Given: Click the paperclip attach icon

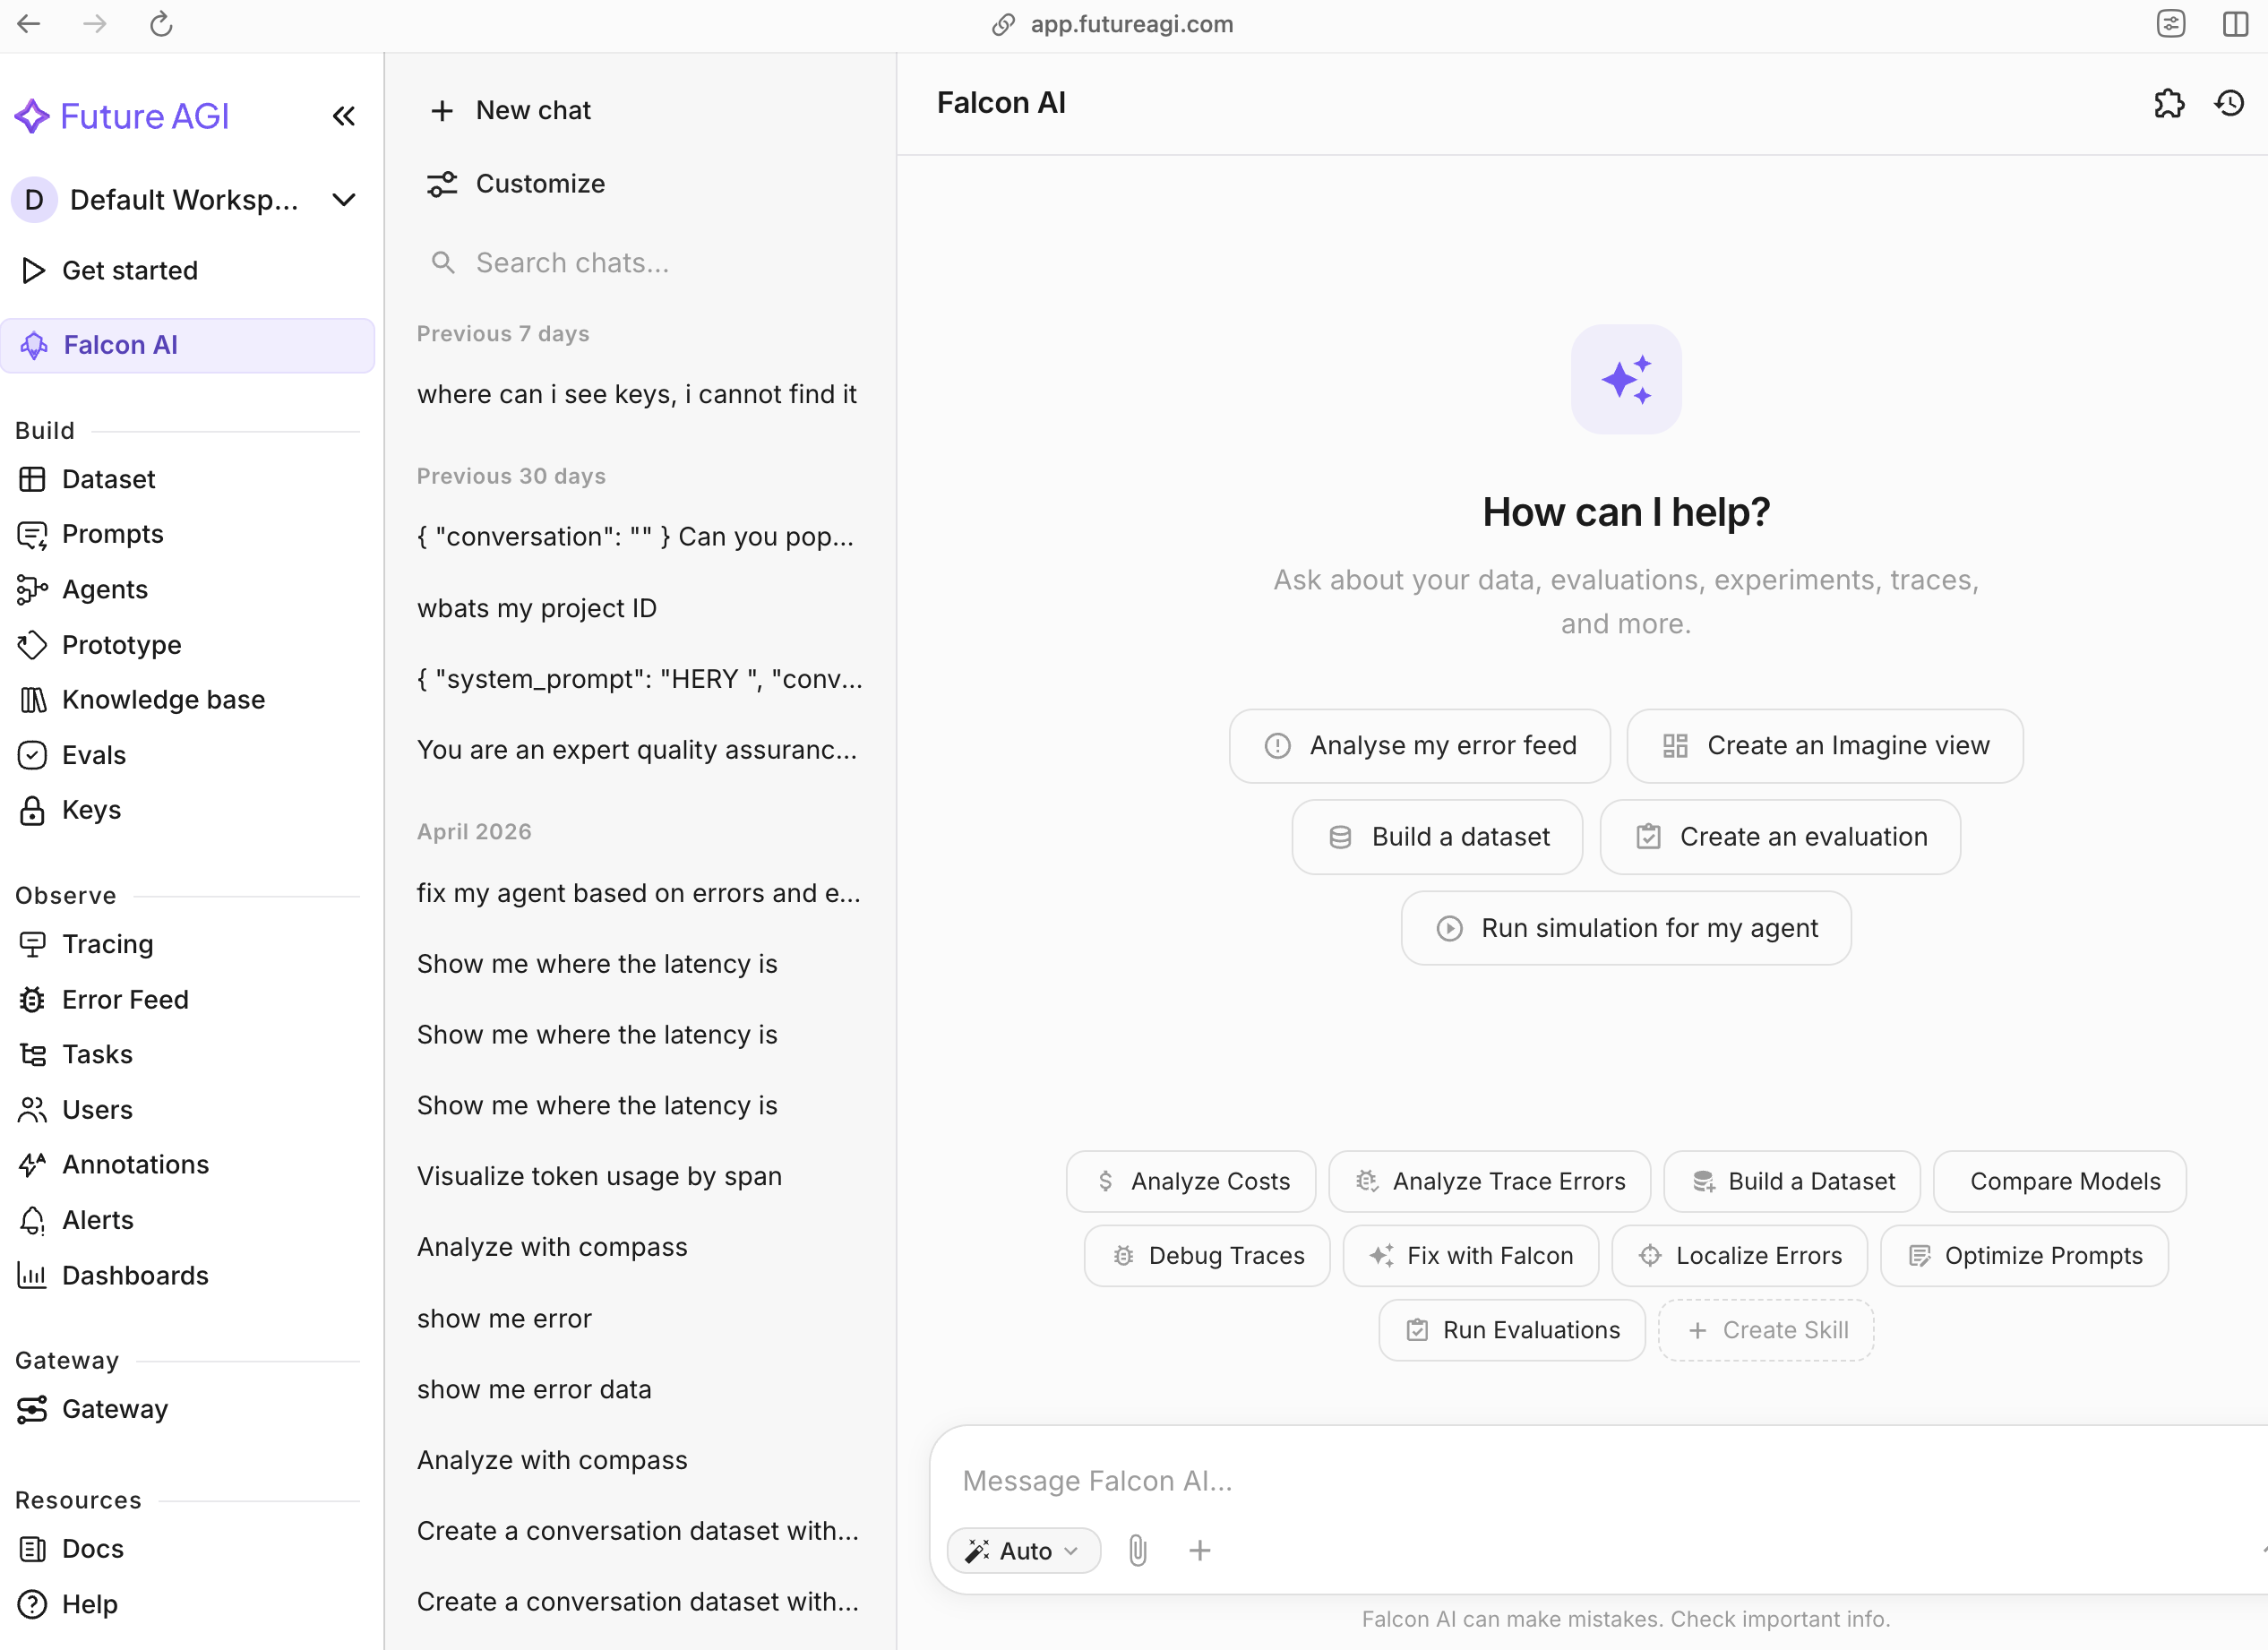Looking at the screenshot, I should click(x=1137, y=1550).
